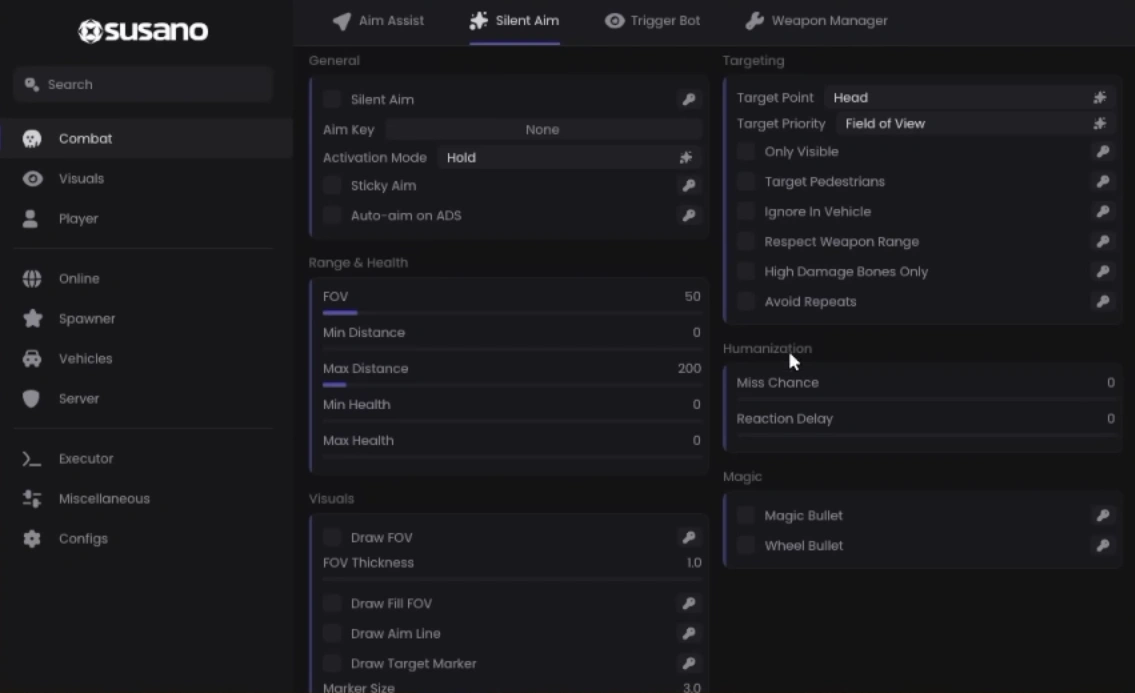Click the Spawner star icon
Viewport: 1135px width, 693px height.
pos(33,319)
